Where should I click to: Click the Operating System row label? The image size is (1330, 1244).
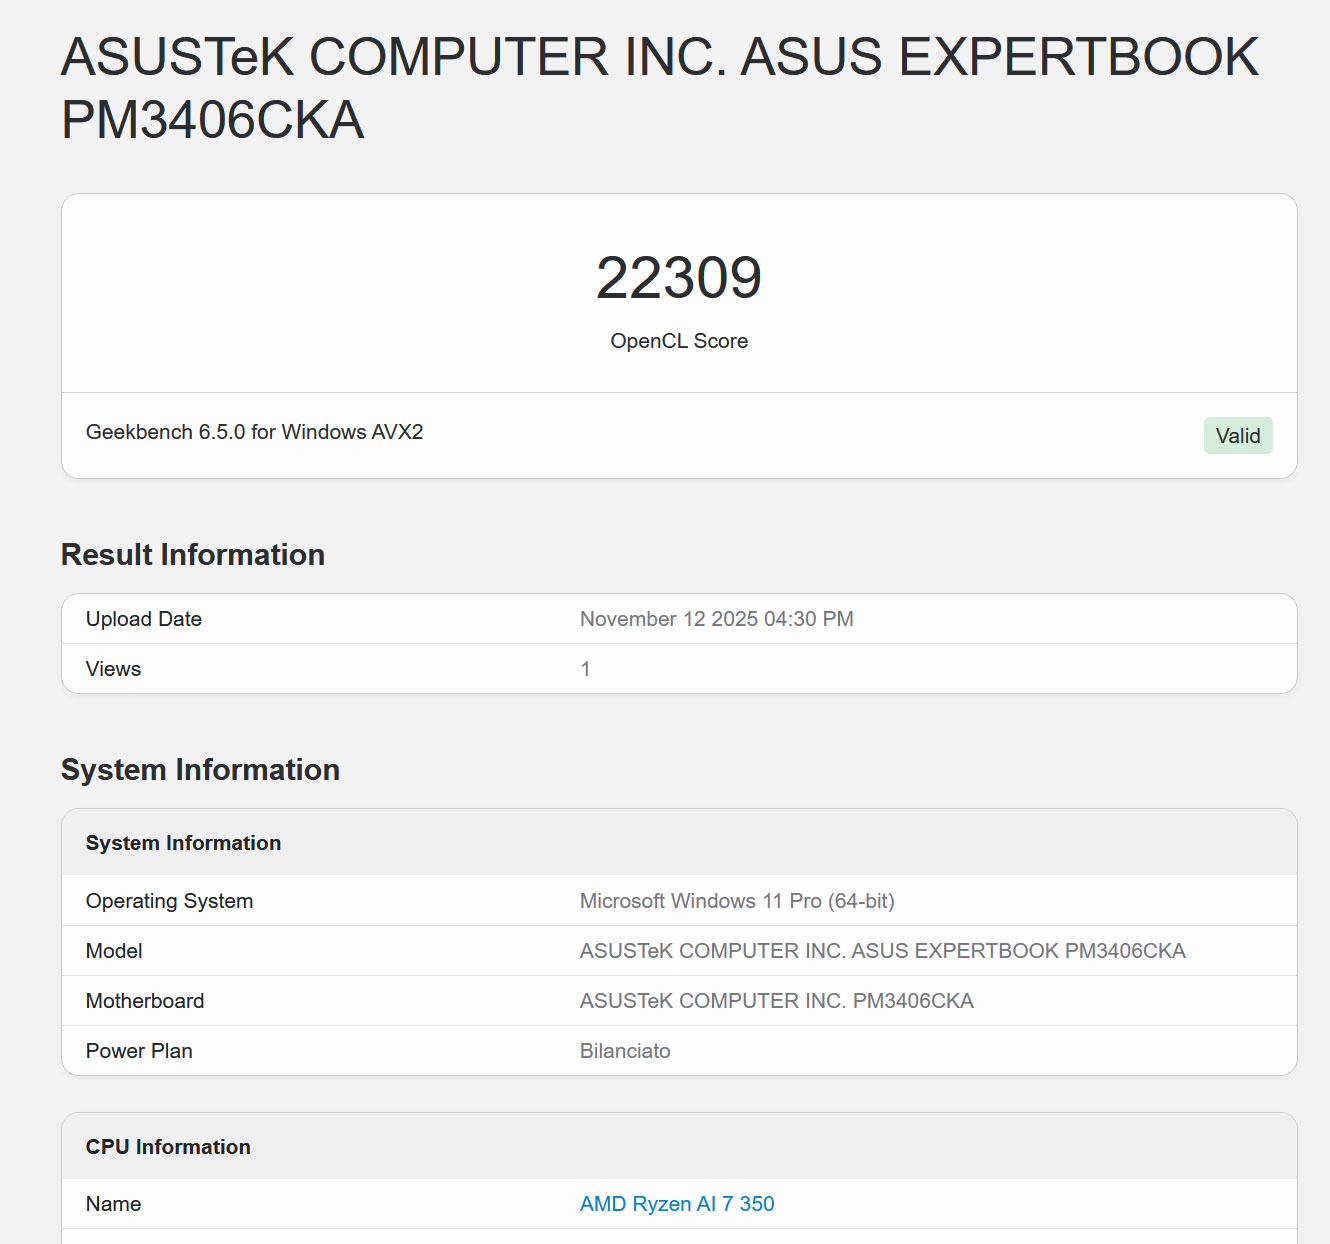[169, 901]
